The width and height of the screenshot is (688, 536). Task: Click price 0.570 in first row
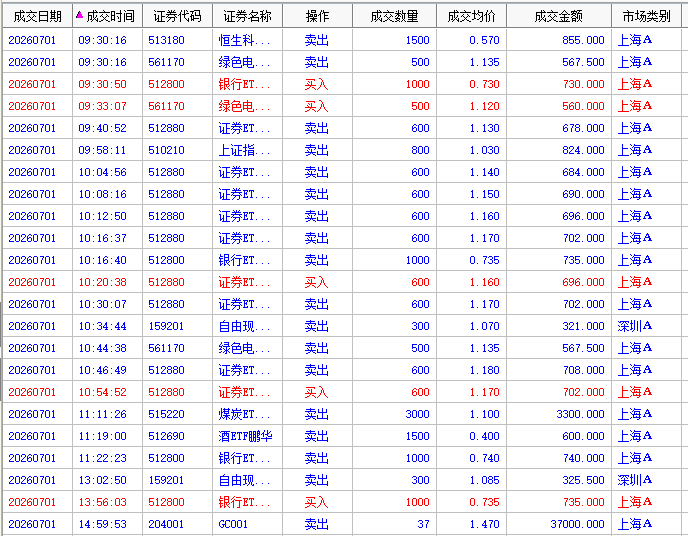point(484,40)
